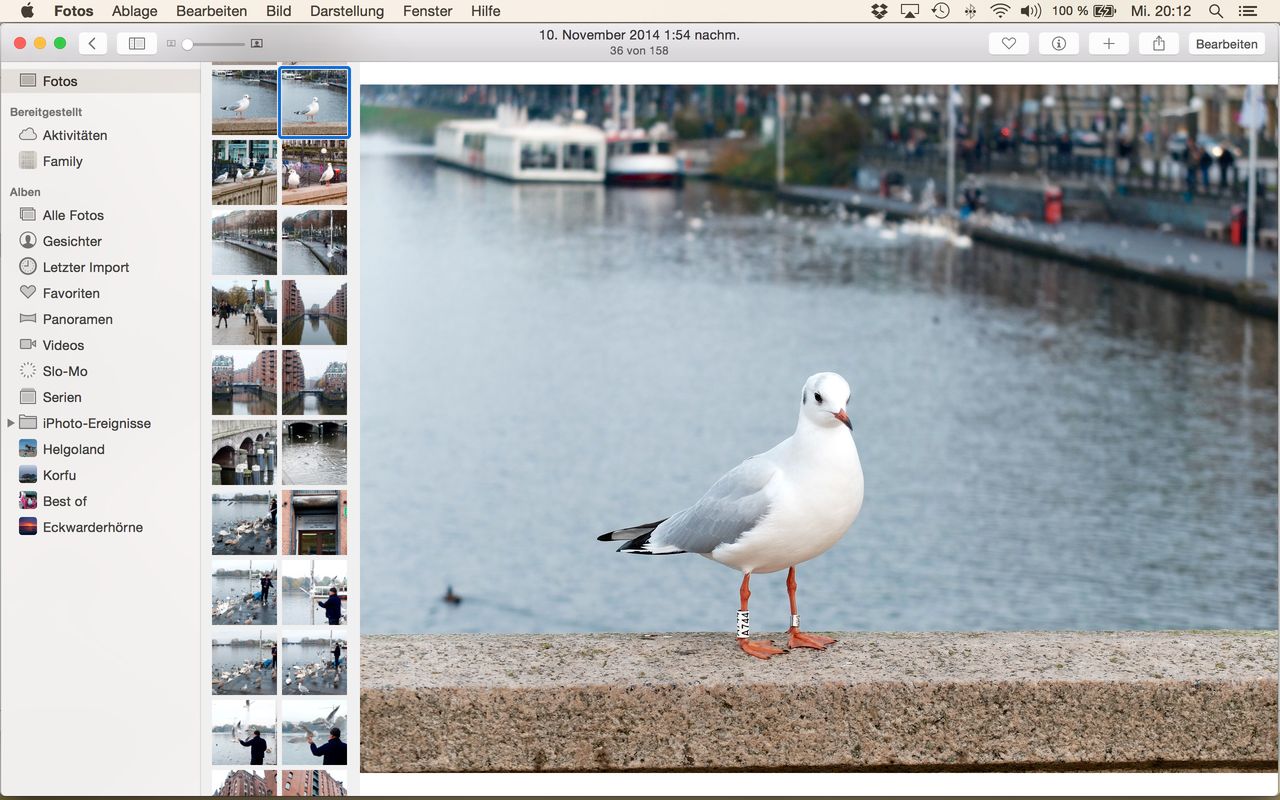This screenshot has height=800, width=1280.
Task: Open the share menu icon
Action: (x=1158, y=44)
